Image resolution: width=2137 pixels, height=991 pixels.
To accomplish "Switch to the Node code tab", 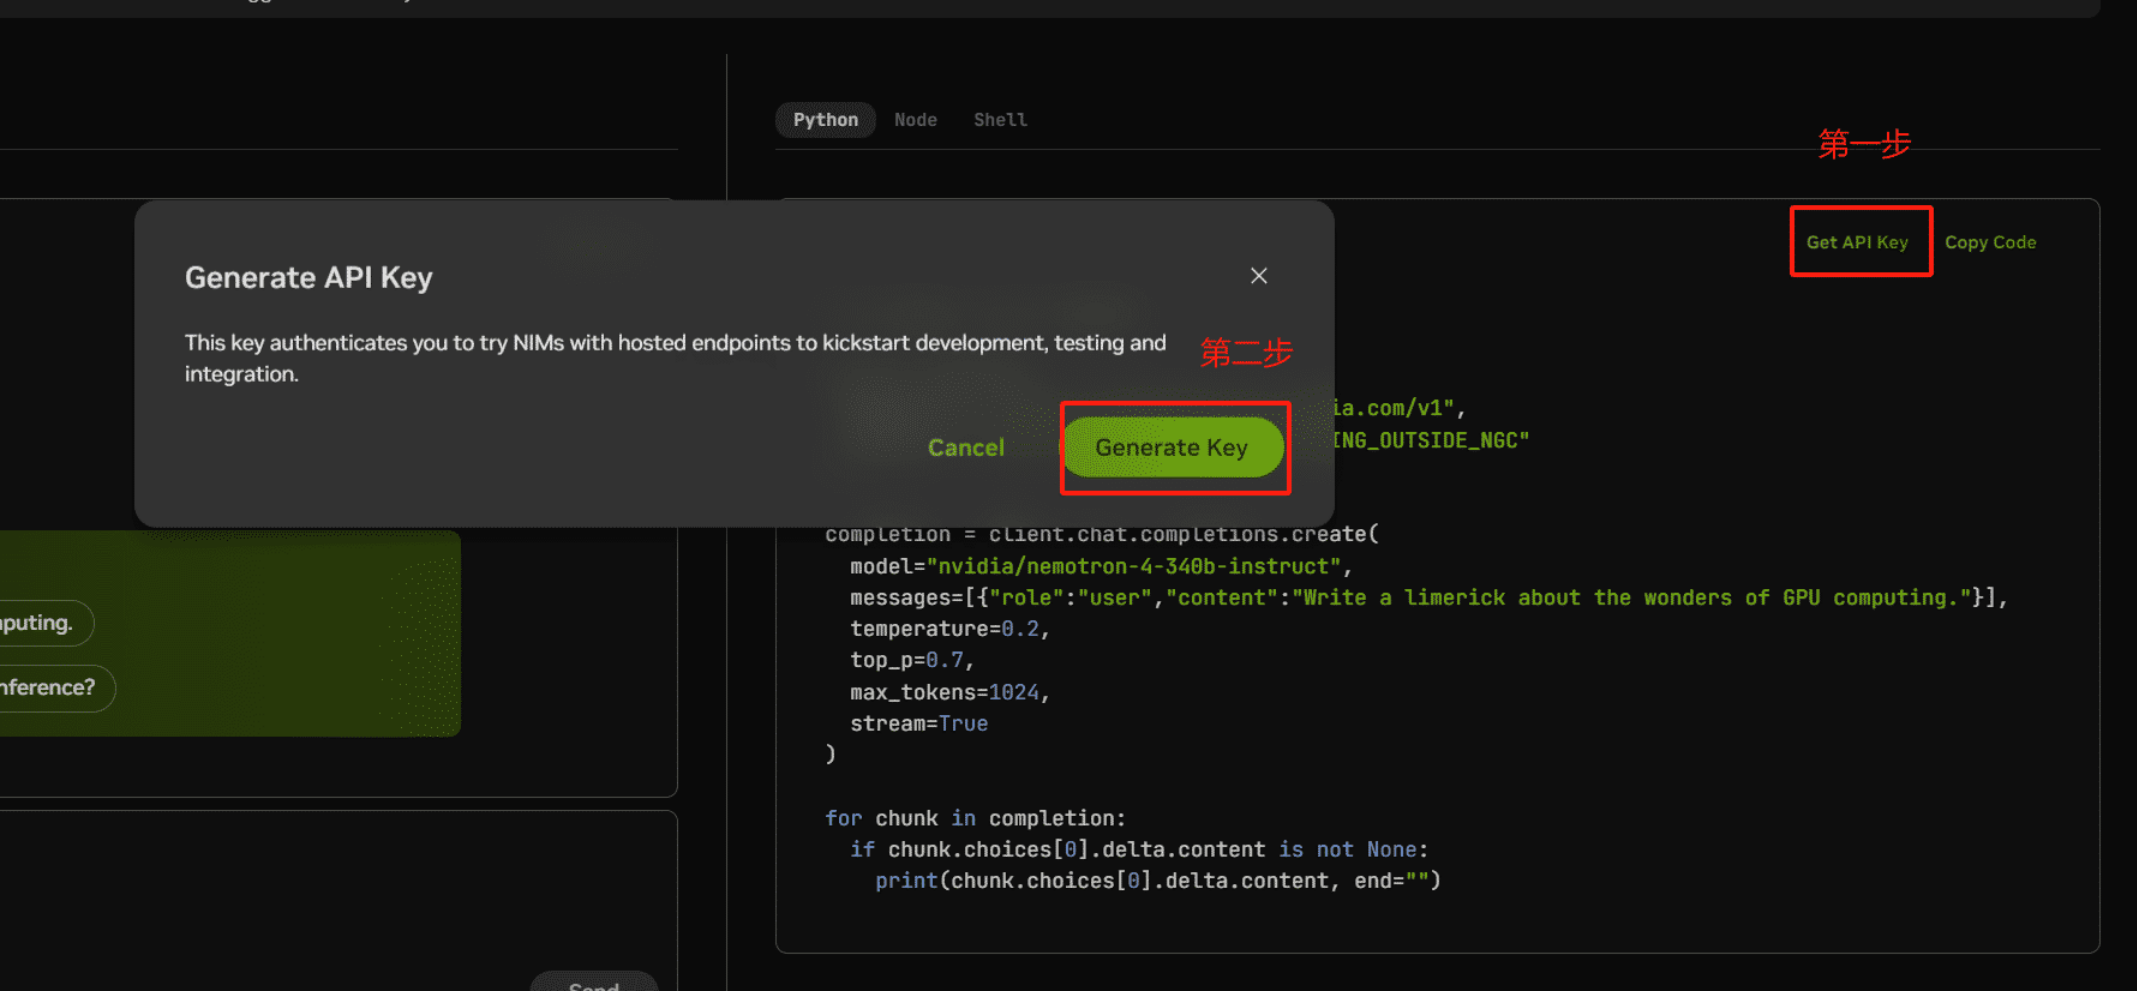I will point(915,120).
